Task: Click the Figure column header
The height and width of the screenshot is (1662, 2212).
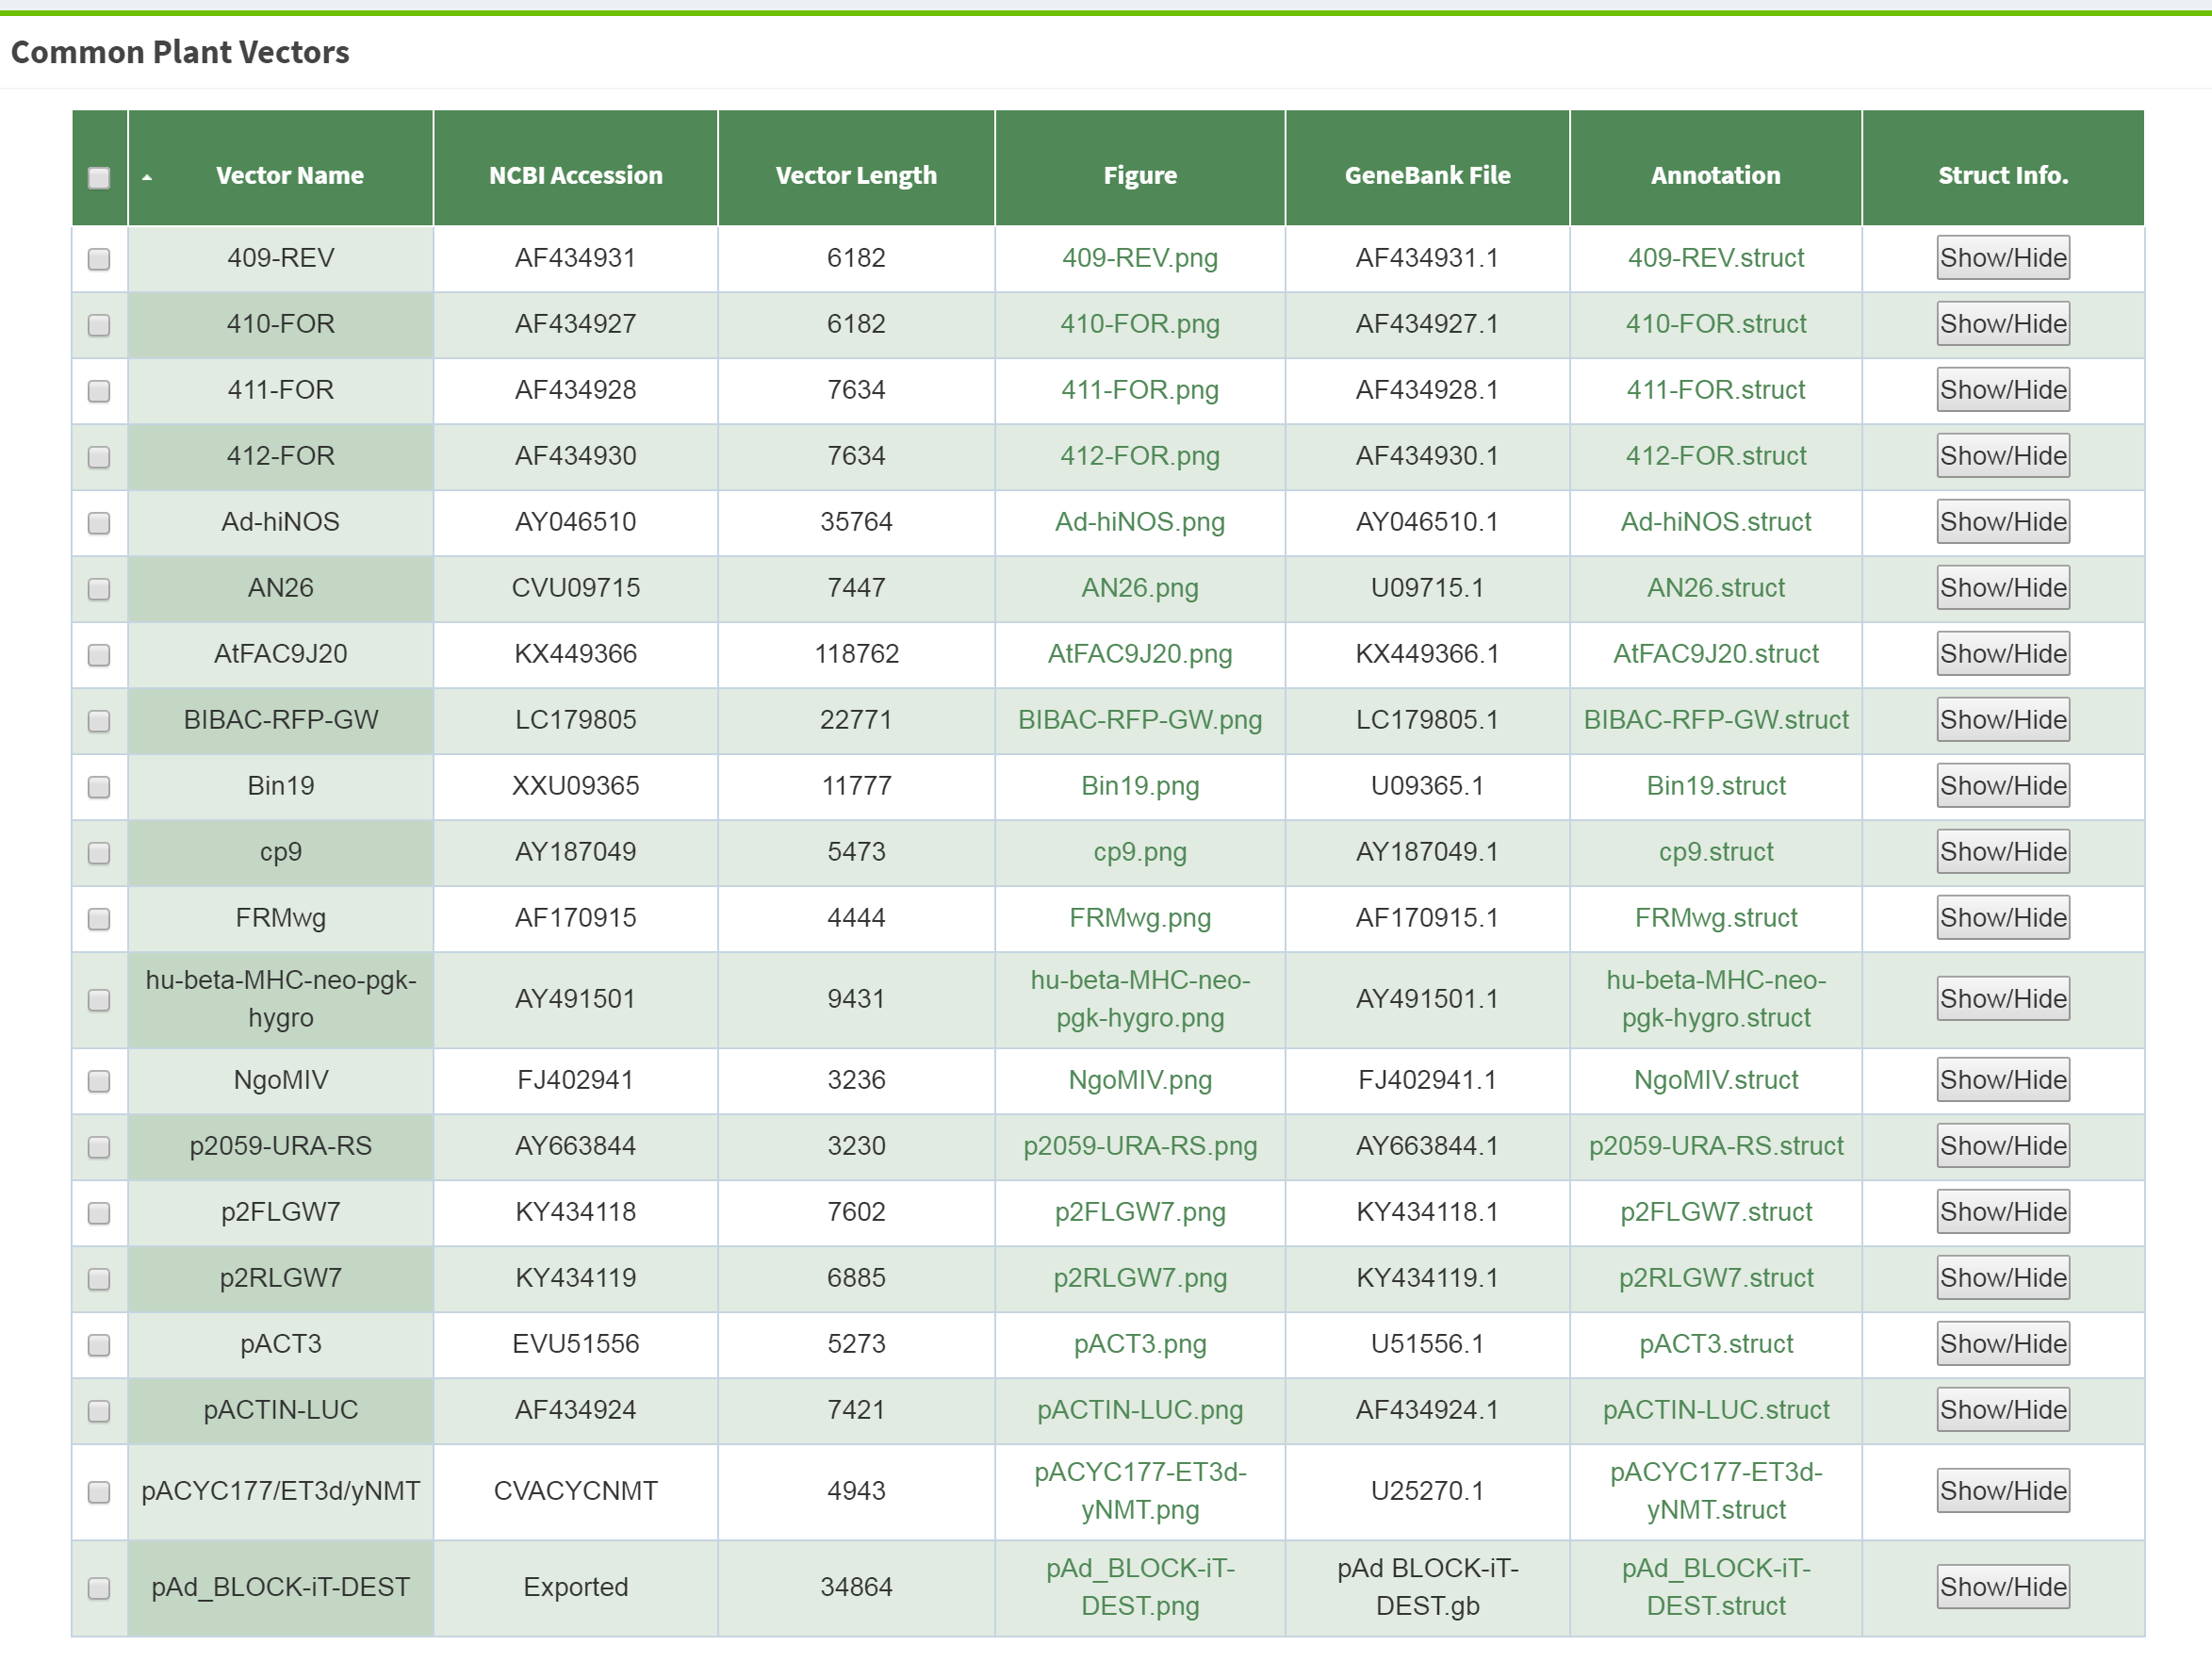Action: coord(1139,175)
